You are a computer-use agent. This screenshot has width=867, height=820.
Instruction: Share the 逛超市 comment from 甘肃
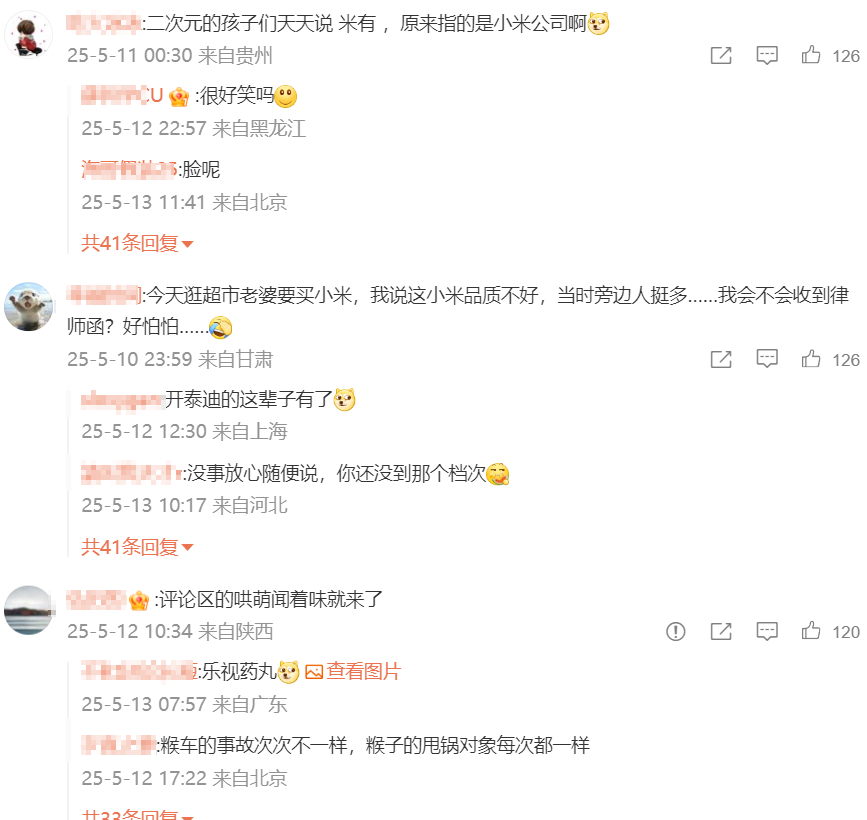click(721, 359)
